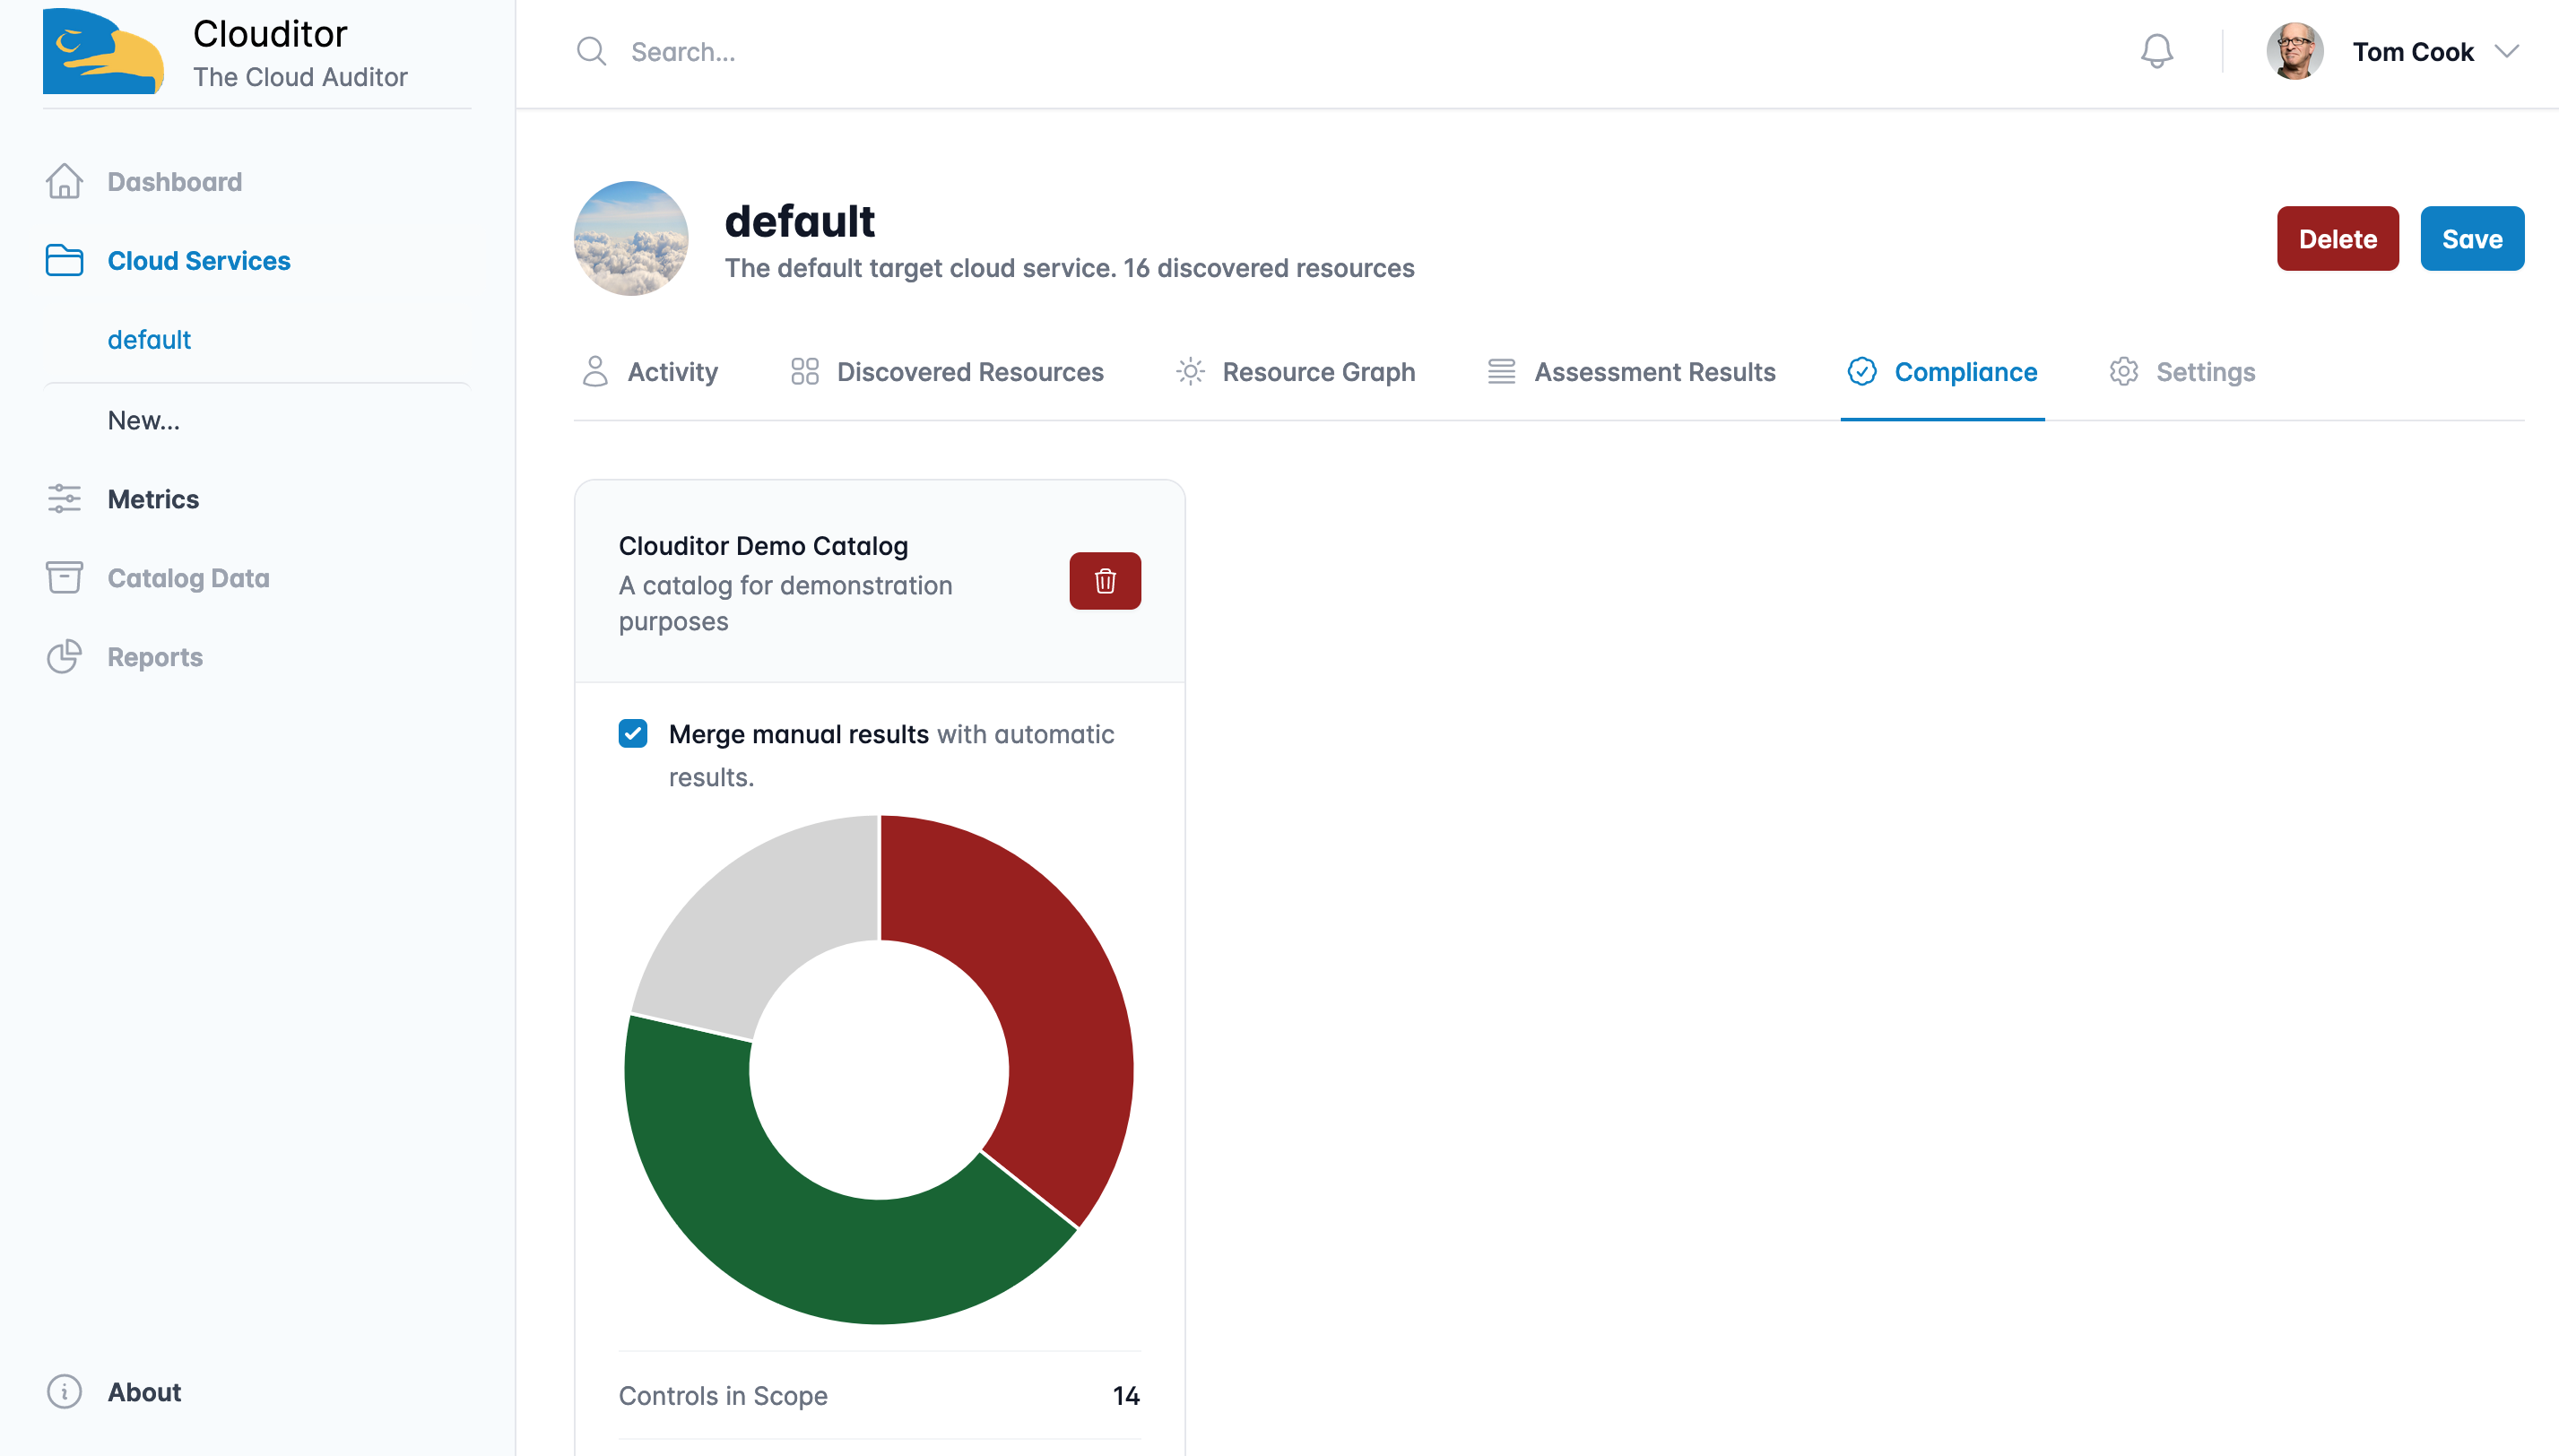The width and height of the screenshot is (2559, 1456).
Task: Switch to the Assessment Results tab
Action: coord(1631,372)
